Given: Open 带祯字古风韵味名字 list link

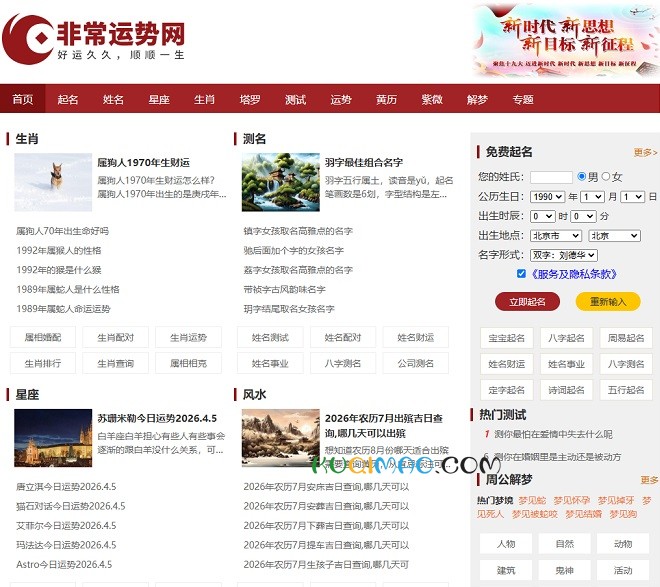Looking at the screenshot, I should 285,290.
